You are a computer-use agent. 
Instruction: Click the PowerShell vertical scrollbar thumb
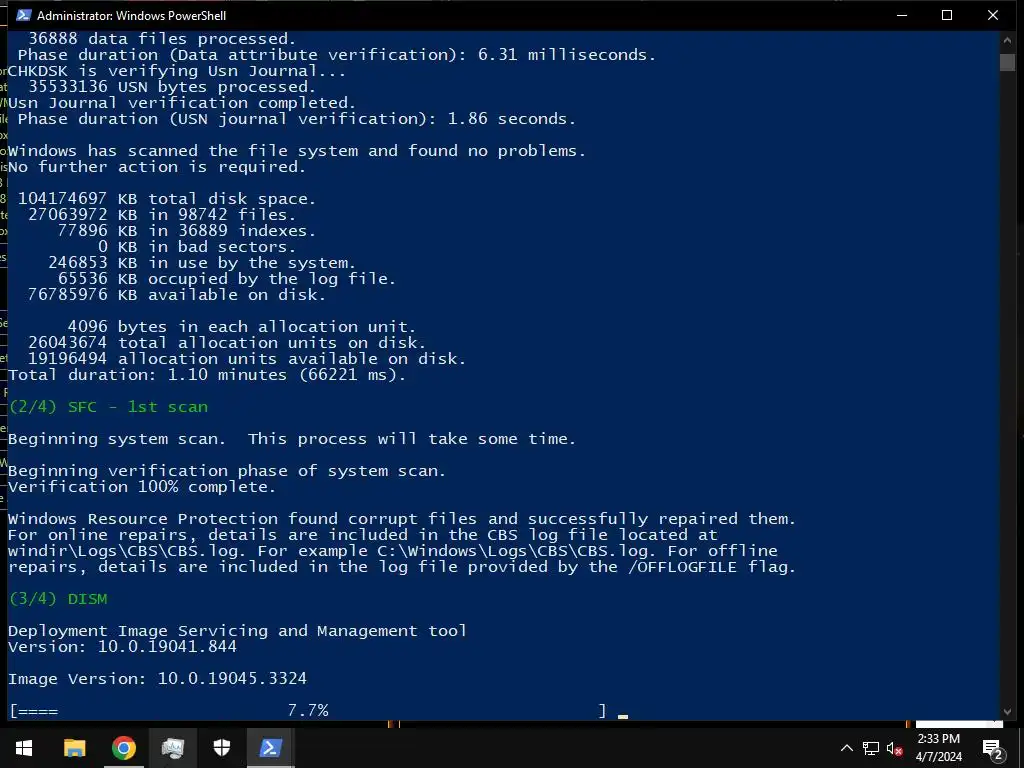[1007, 62]
